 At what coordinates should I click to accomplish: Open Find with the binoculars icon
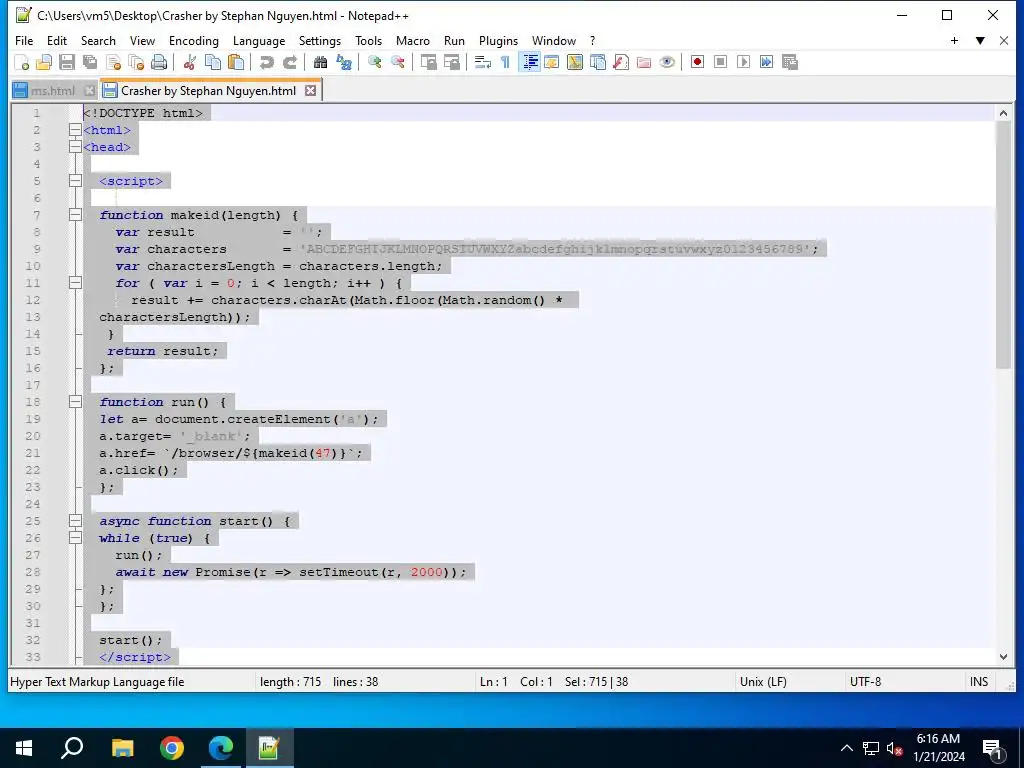320,62
